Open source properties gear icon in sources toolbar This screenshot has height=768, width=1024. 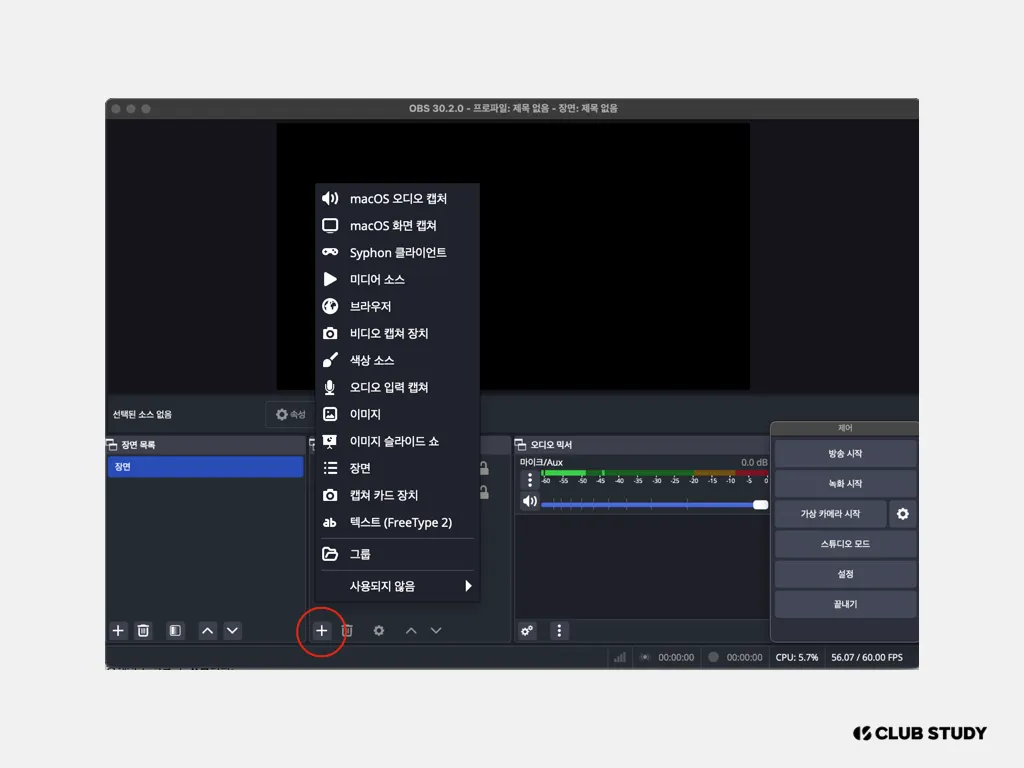[x=379, y=631]
